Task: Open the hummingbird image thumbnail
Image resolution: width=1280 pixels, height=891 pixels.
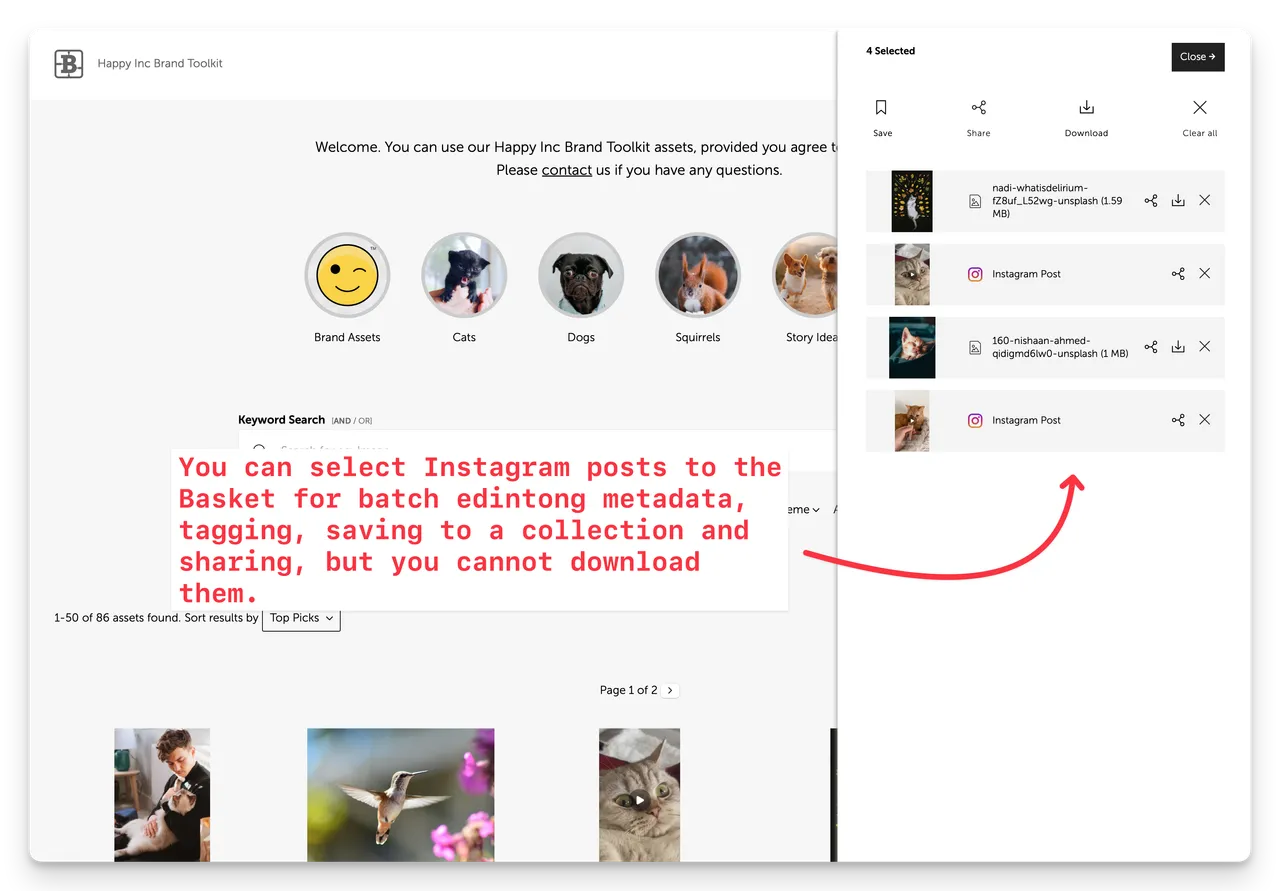Action: (400, 794)
